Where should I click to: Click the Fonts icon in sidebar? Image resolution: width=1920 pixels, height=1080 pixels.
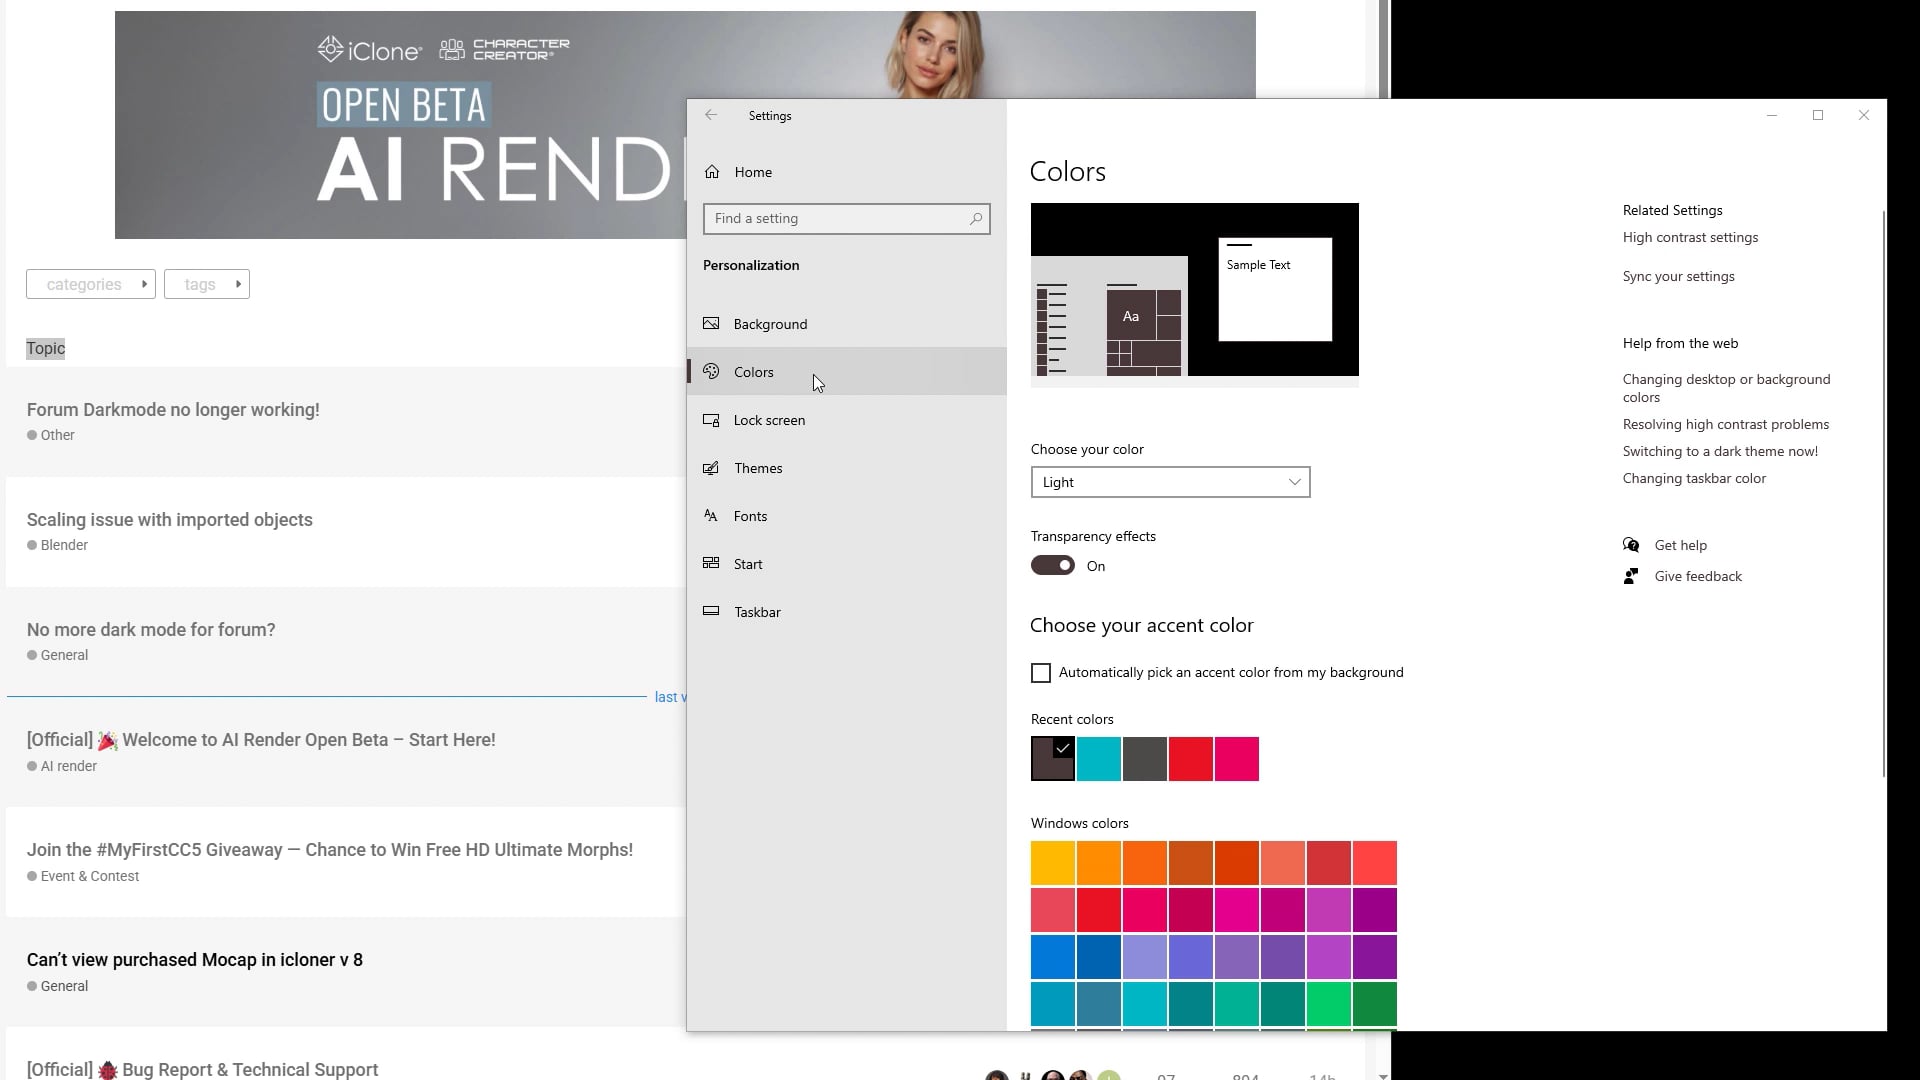[711, 516]
